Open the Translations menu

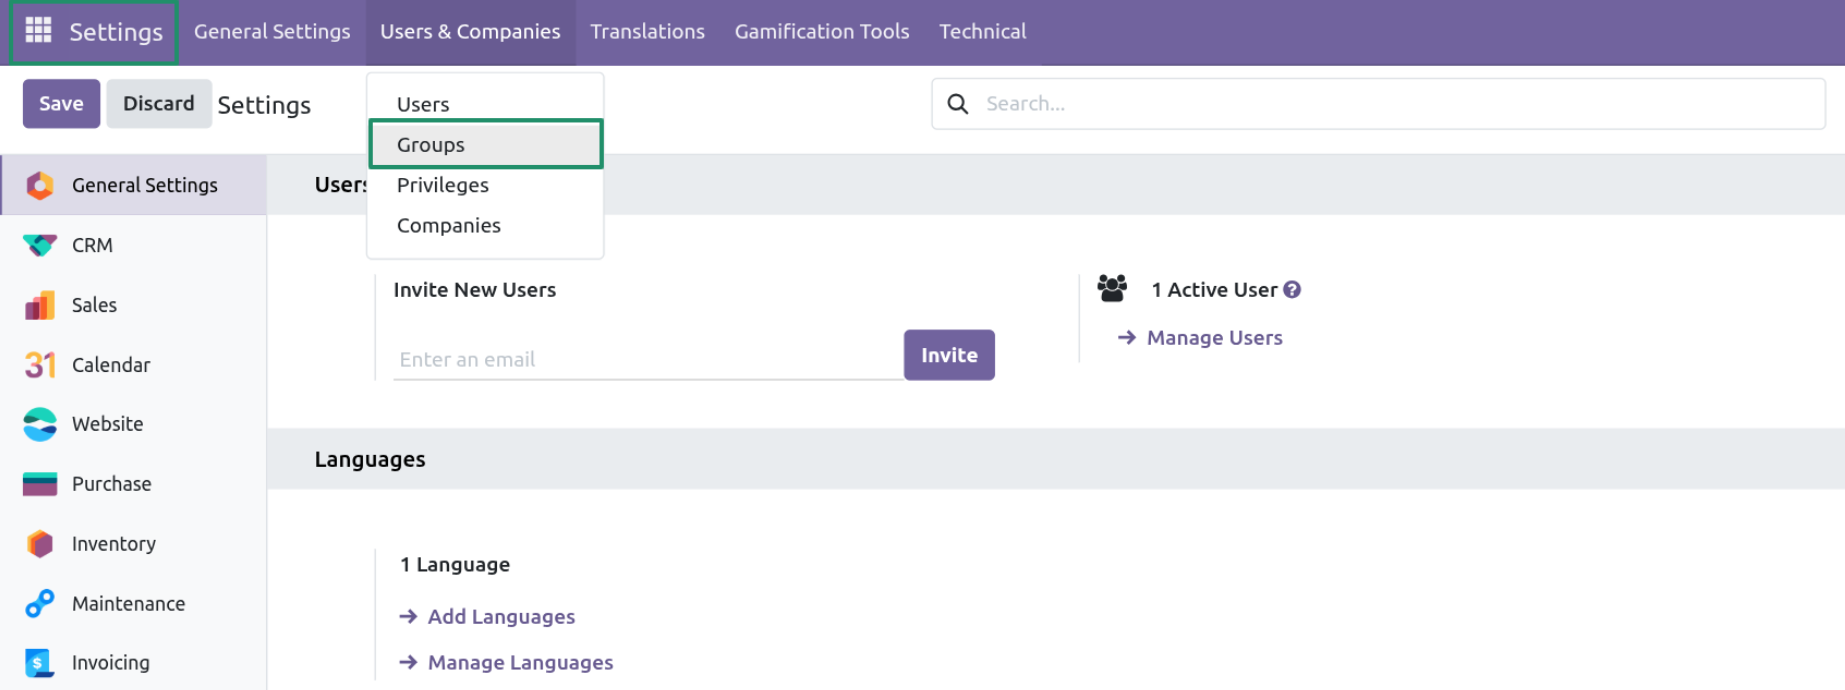(x=647, y=32)
